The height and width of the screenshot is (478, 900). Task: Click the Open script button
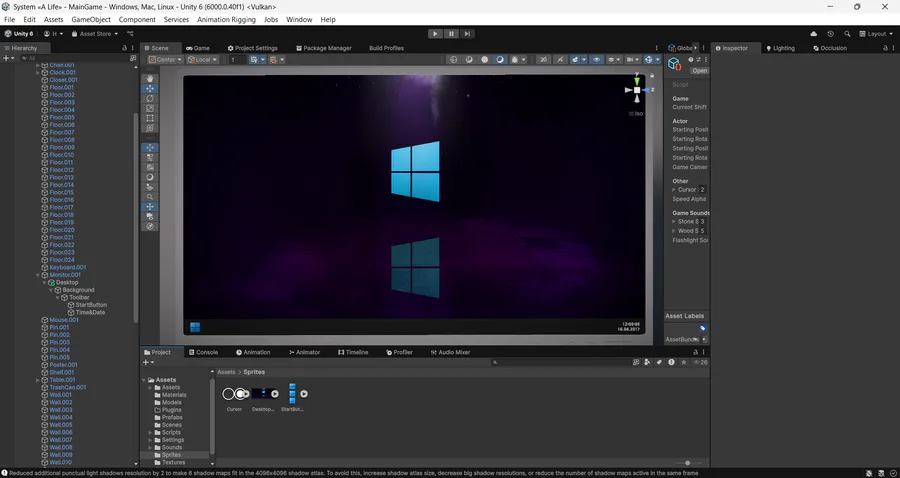pyautogui.click(x=699, y=71)
